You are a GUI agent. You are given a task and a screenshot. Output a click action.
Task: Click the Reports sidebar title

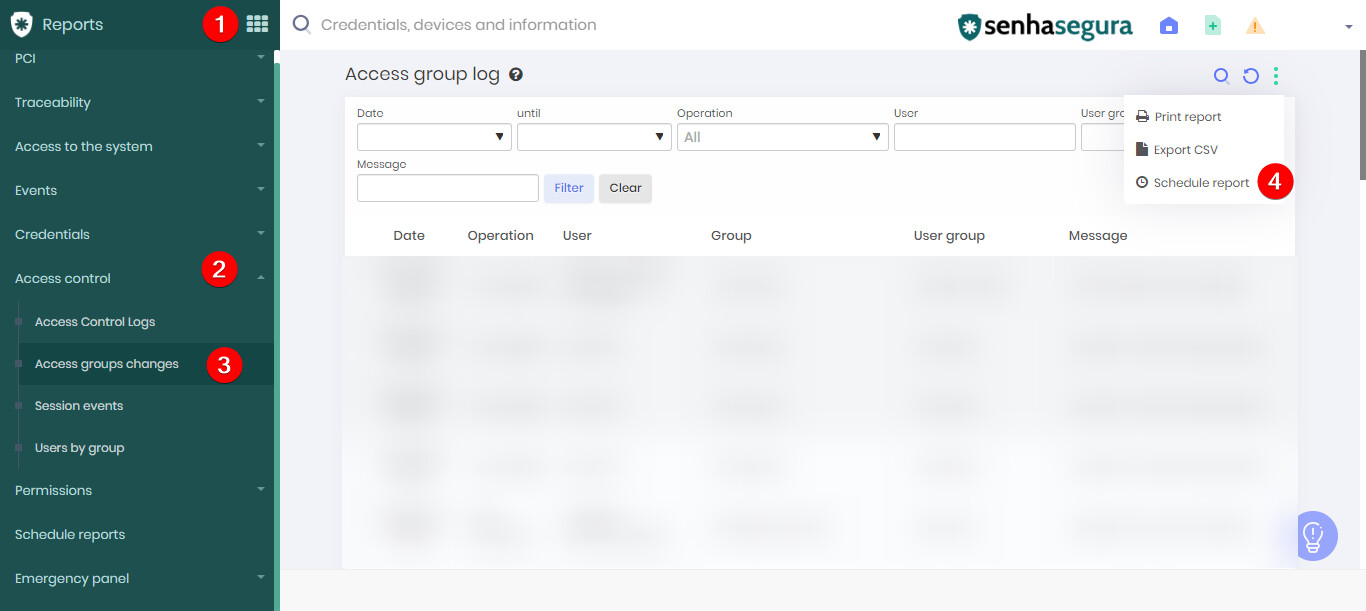[x=73, y=24]
